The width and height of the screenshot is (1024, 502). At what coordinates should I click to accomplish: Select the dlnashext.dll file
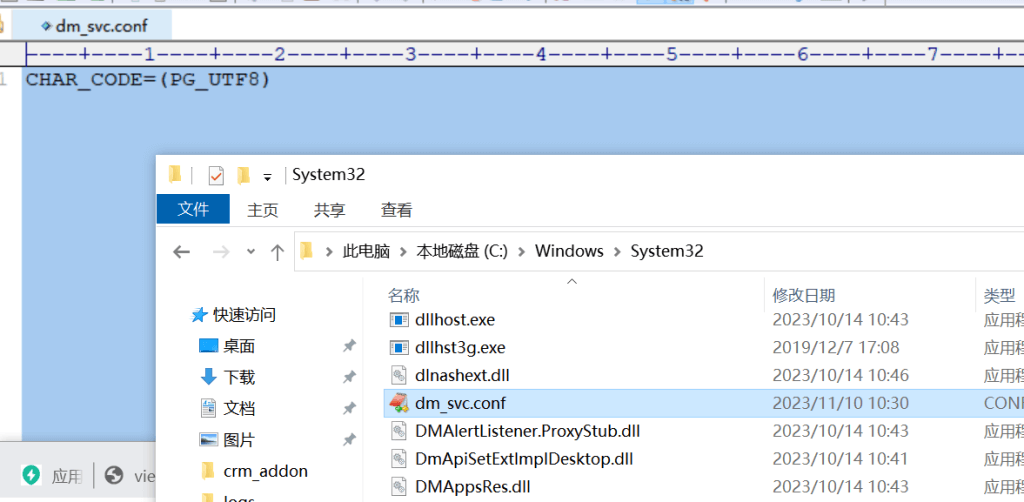click(x=462, y=375)
